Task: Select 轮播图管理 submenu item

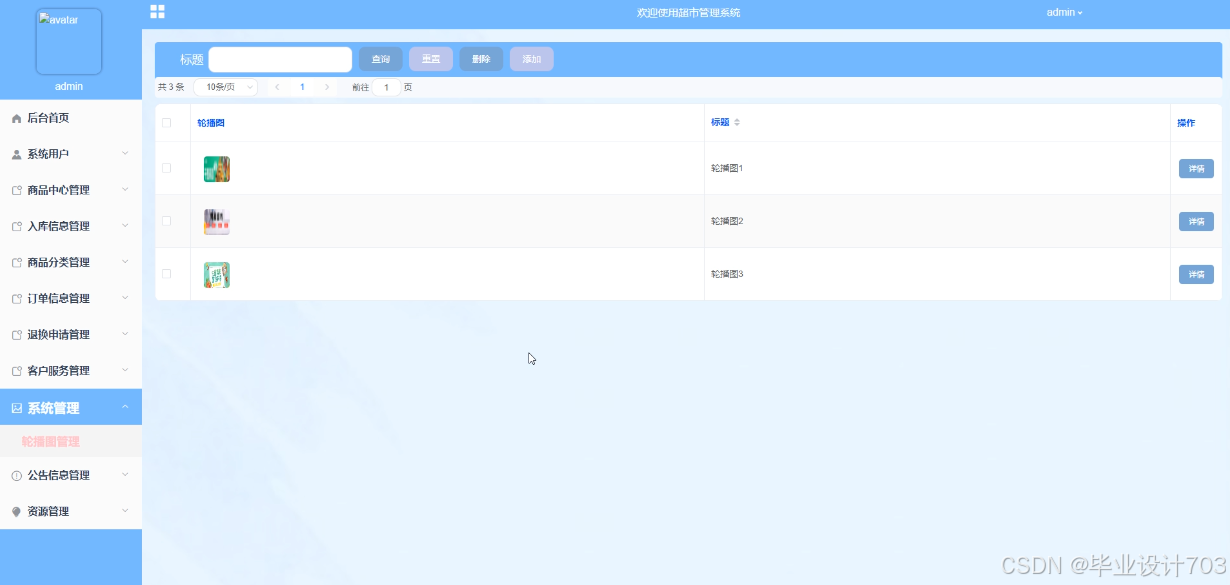Action: (x=71, y=441)
